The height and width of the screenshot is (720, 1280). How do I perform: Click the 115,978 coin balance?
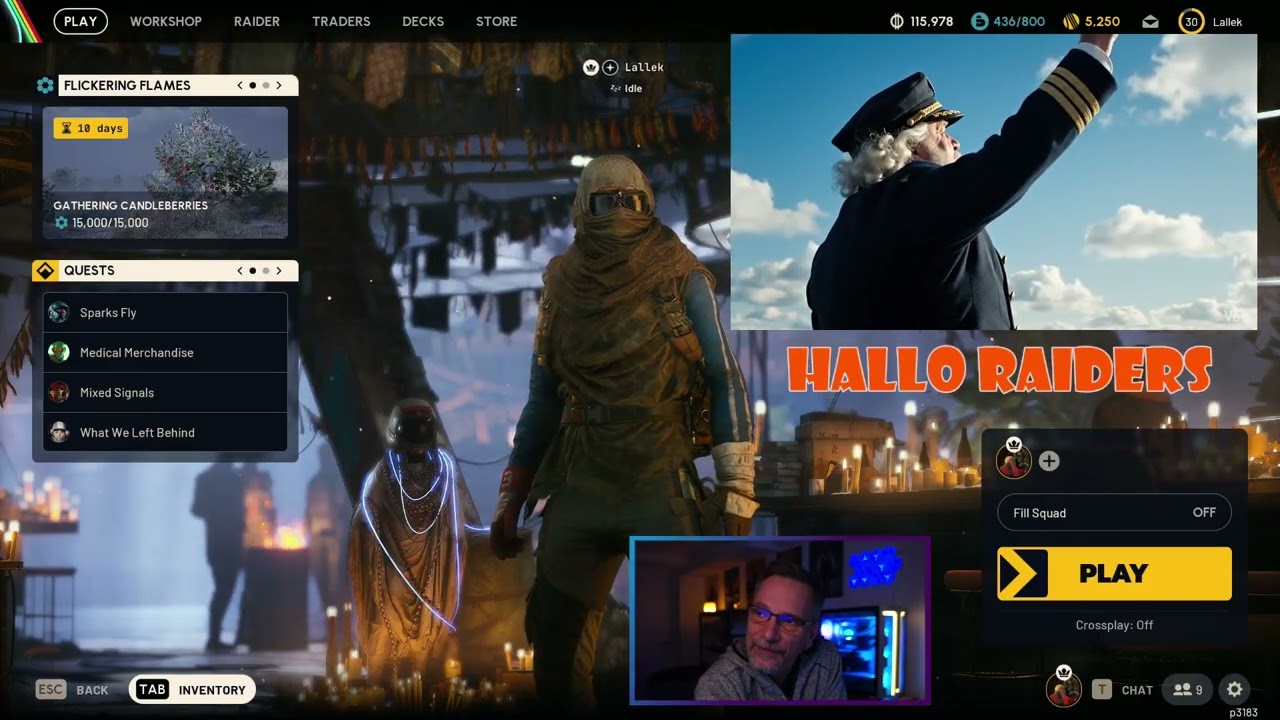click(932, 21)
